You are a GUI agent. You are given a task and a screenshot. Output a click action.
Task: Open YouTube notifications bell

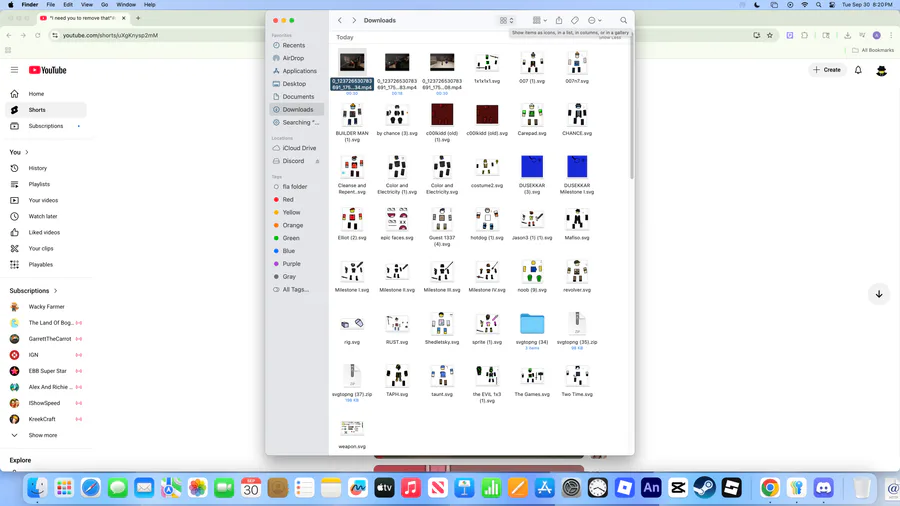(x=858, y=70)
